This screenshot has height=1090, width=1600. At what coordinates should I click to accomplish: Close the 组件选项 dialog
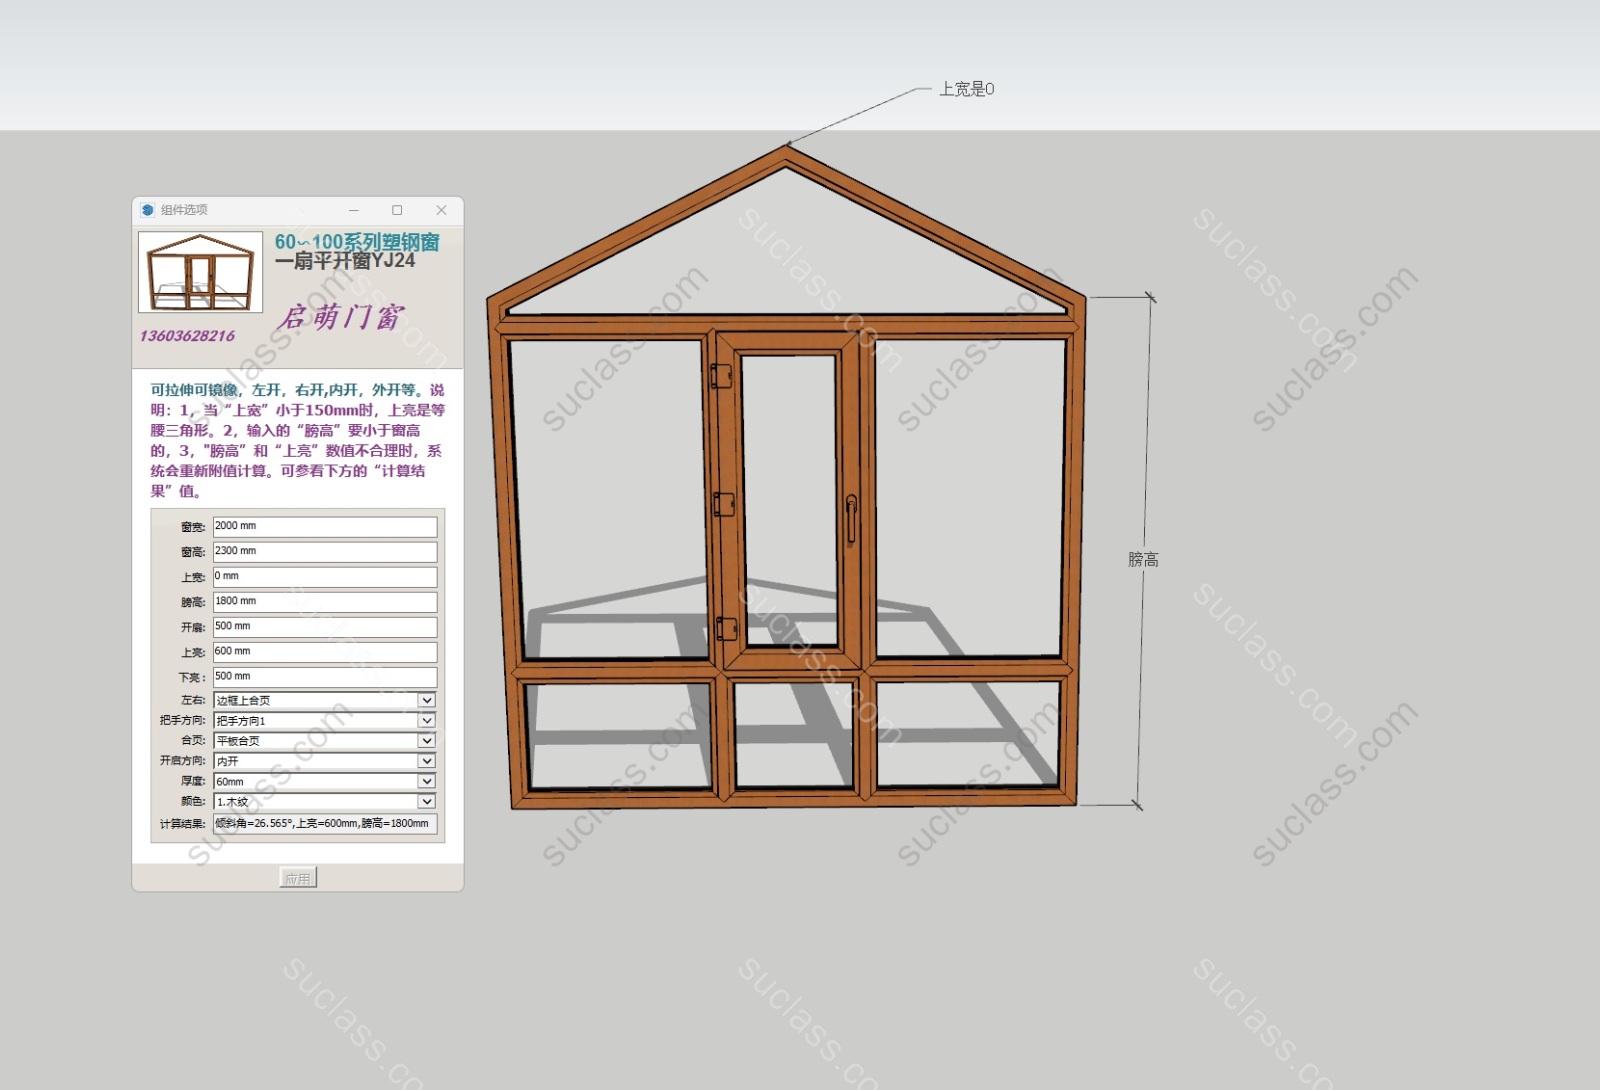coord(441,210)
